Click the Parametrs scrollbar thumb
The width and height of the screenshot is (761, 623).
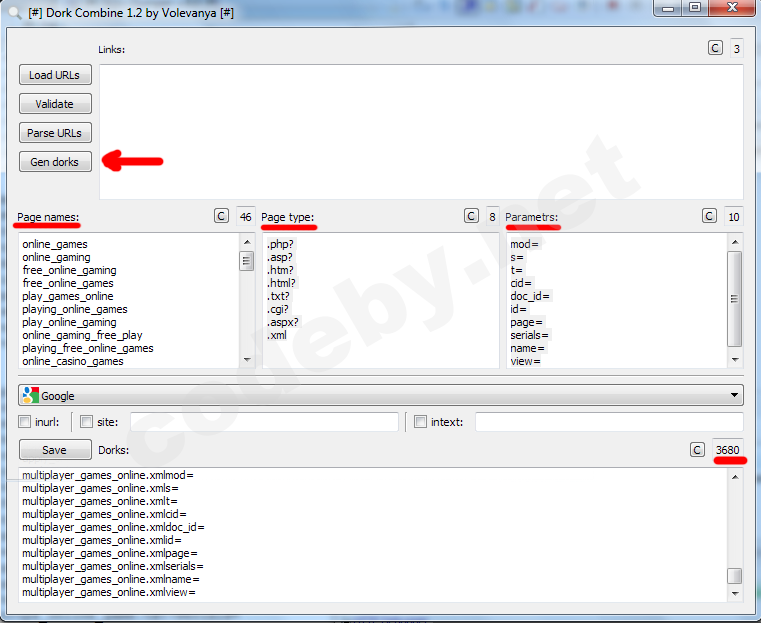(735, 299)
